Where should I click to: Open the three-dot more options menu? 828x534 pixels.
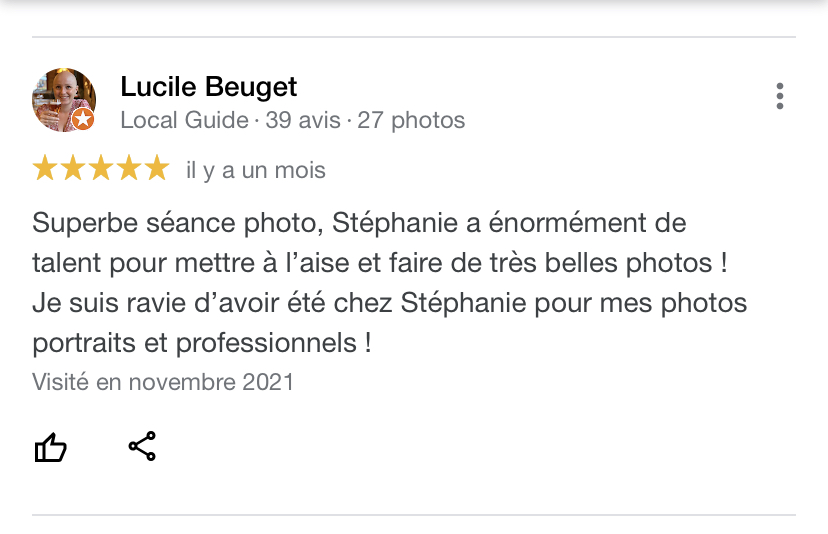pyautogui.click(x=779, y=97)
